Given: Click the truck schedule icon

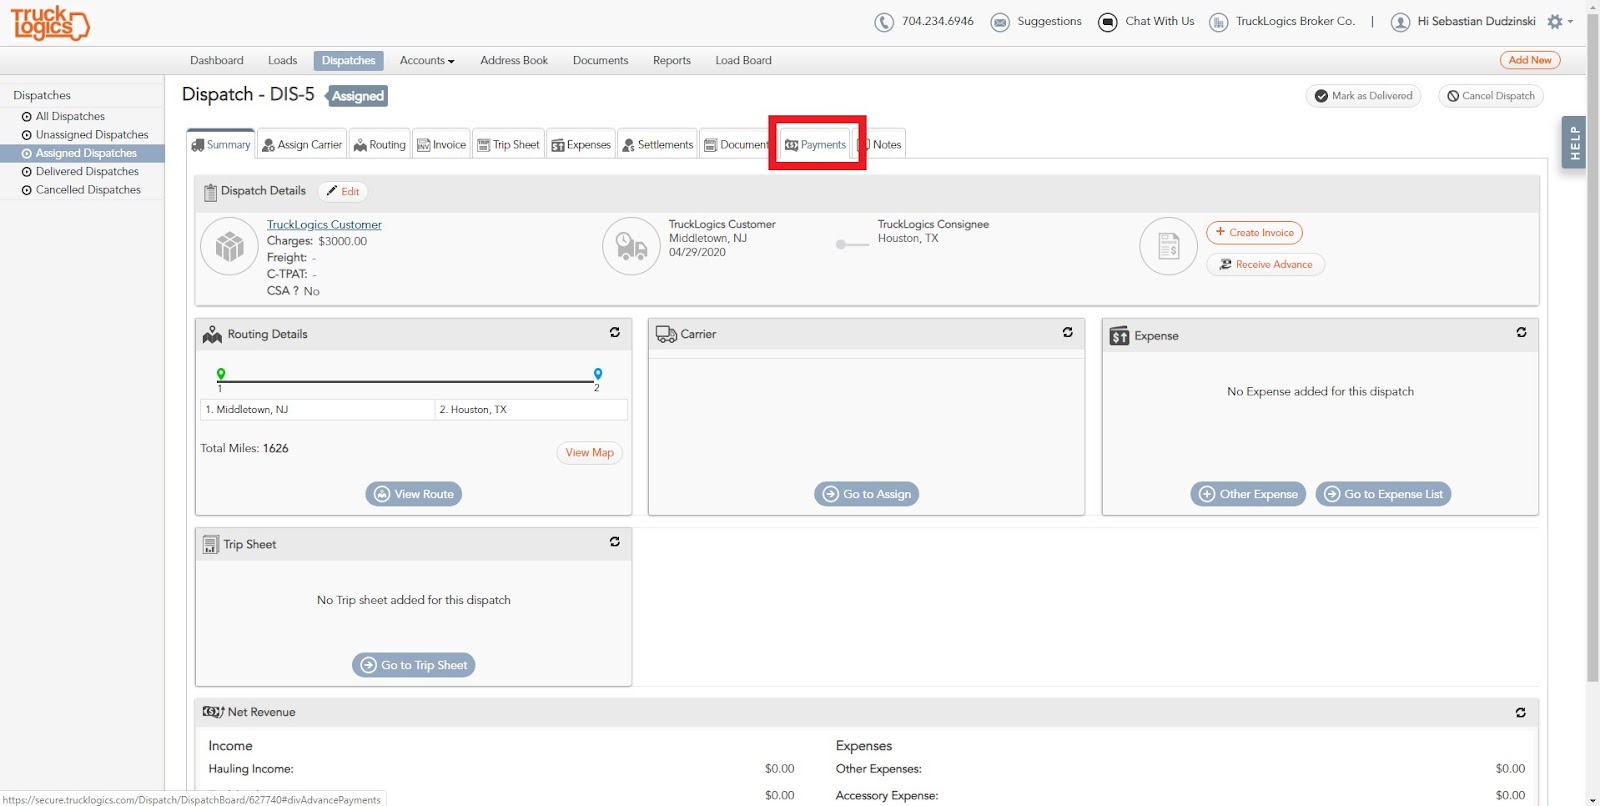Looking at the screenshot, I should 632,246.
